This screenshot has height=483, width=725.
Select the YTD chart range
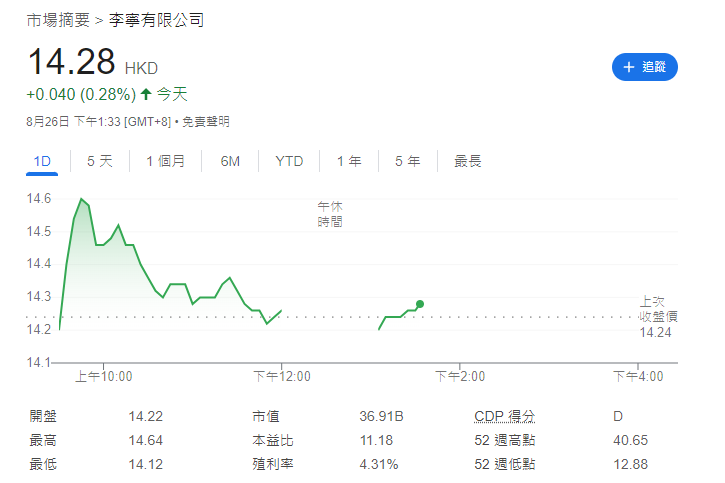[289, 161]
